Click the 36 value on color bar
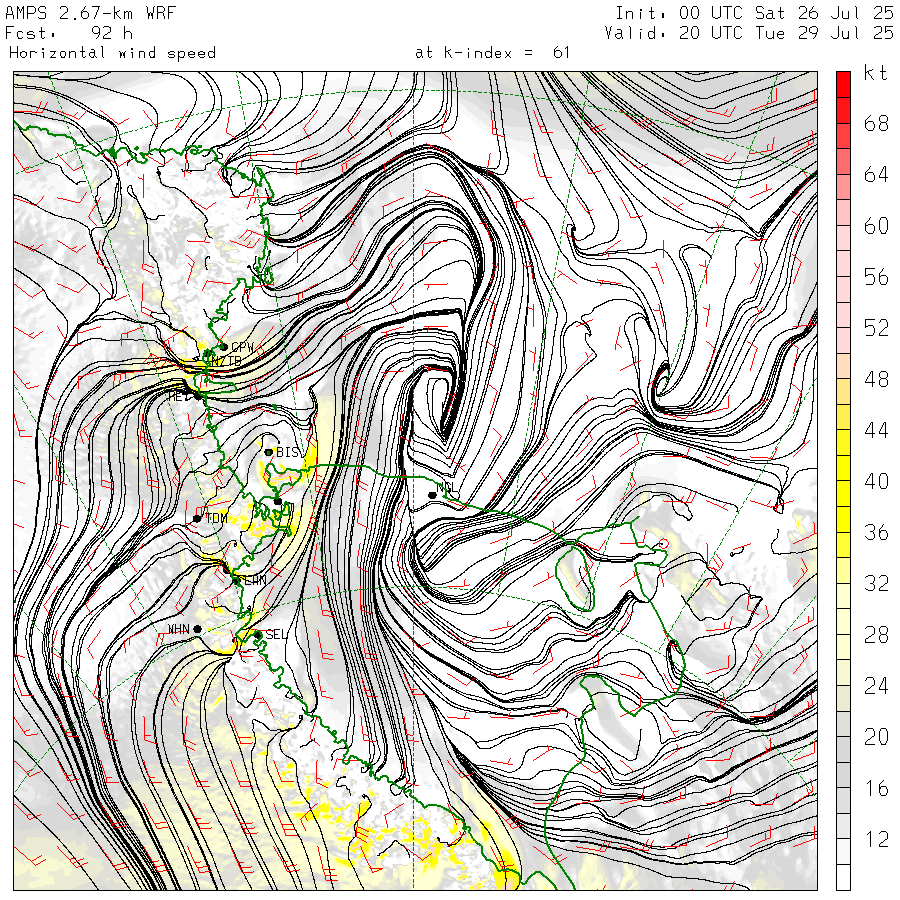Screen dimensions: 900x900 click(x=876, y=533)
